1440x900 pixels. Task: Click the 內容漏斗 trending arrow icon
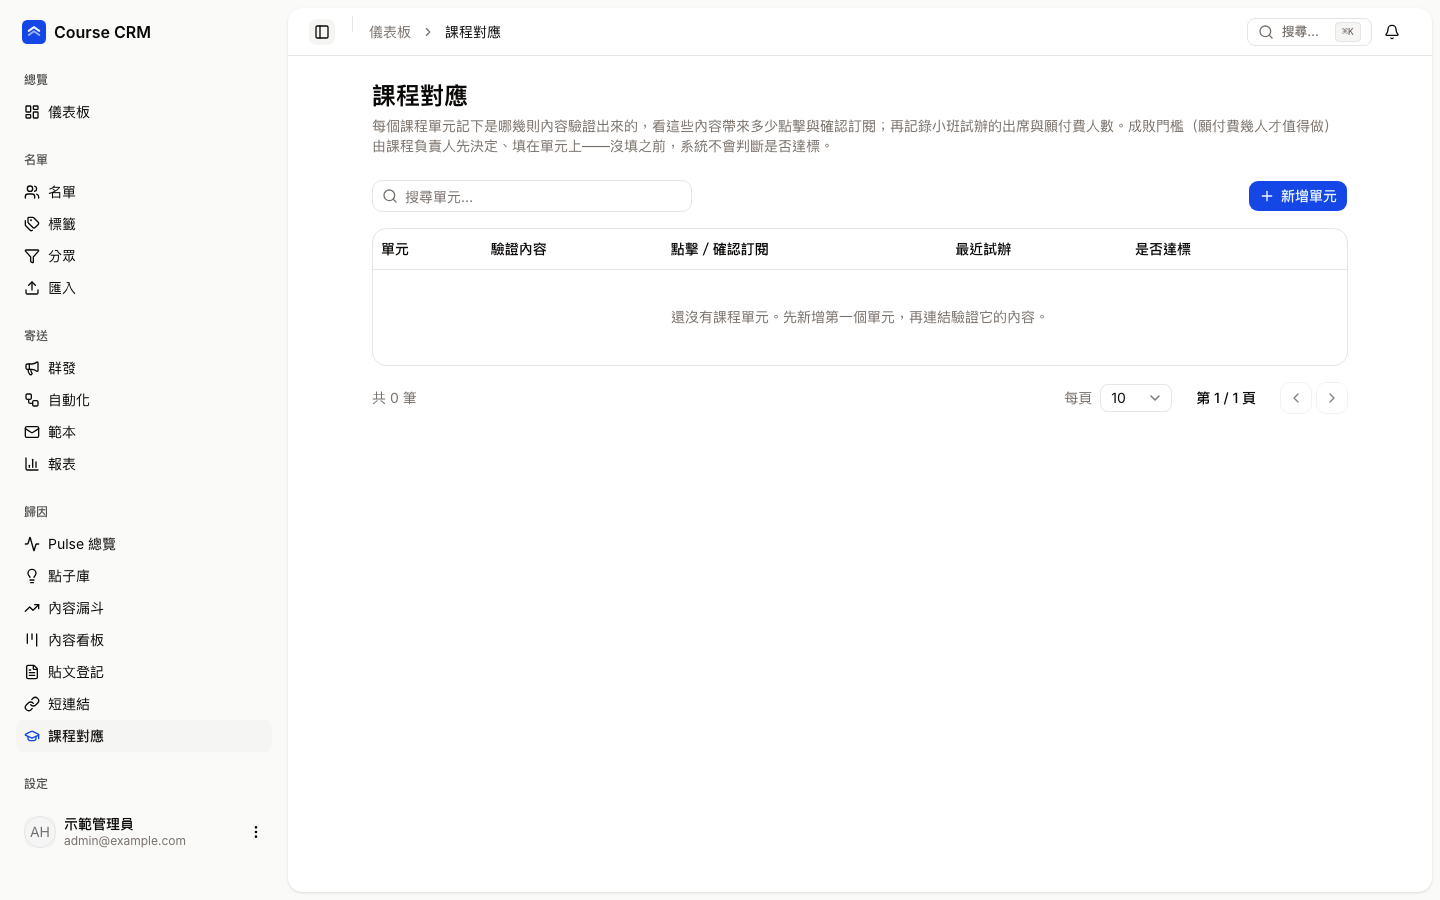point(32,608)
